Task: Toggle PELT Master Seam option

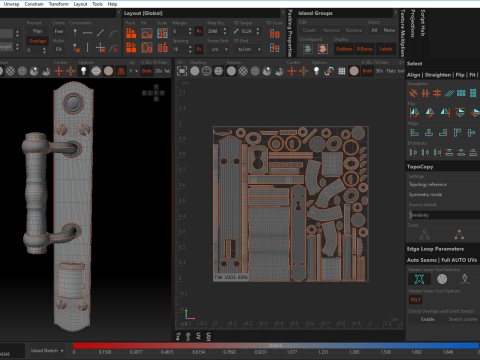Action: [x=415, y=300]
